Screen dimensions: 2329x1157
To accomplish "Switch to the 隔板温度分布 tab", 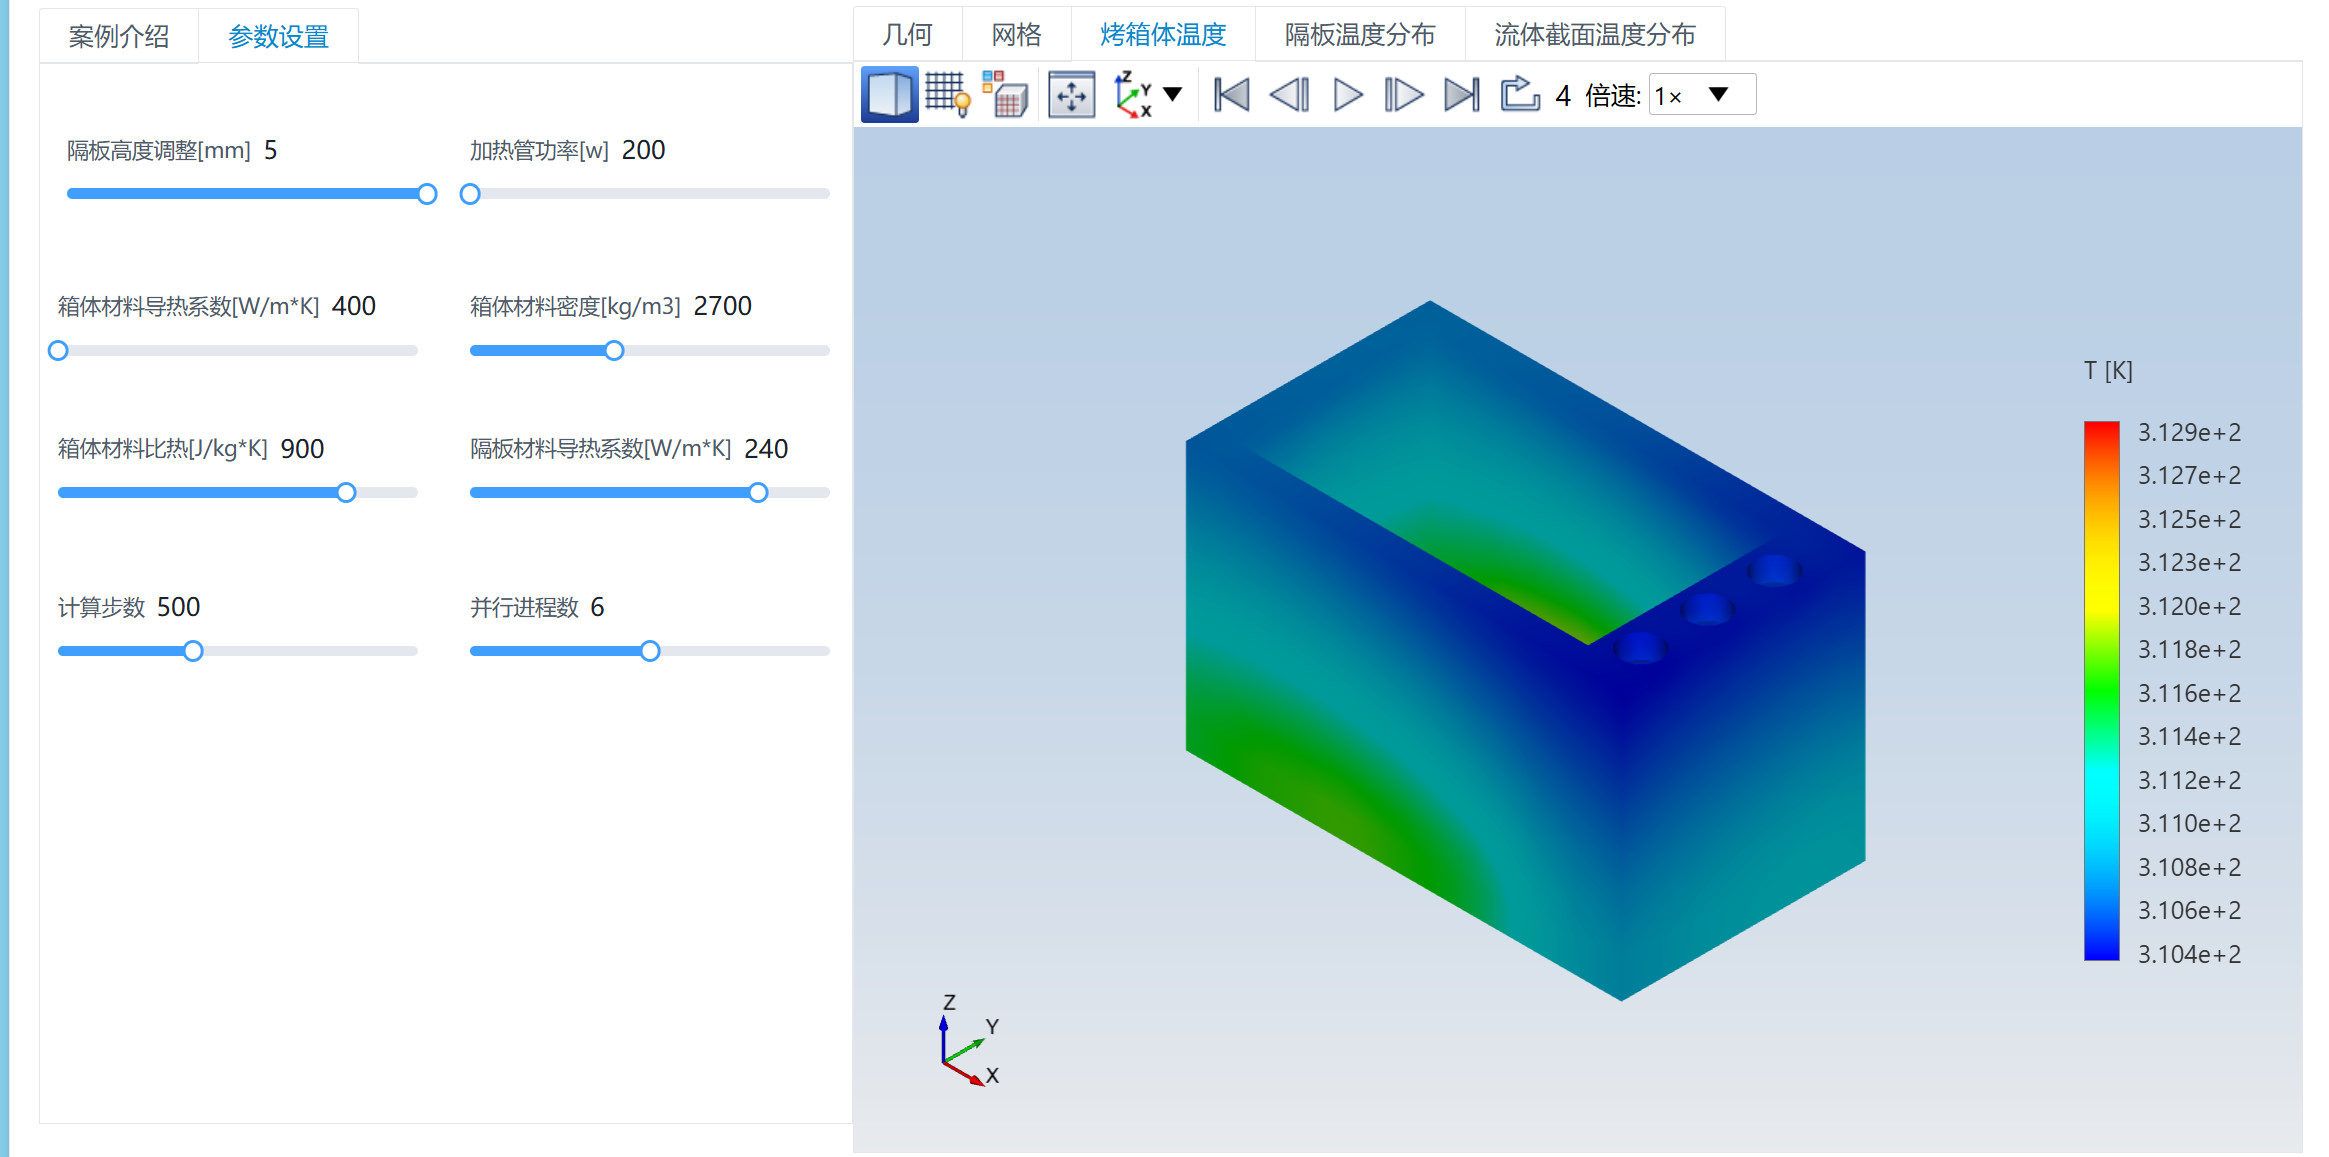I will (x=1359, y=35).
